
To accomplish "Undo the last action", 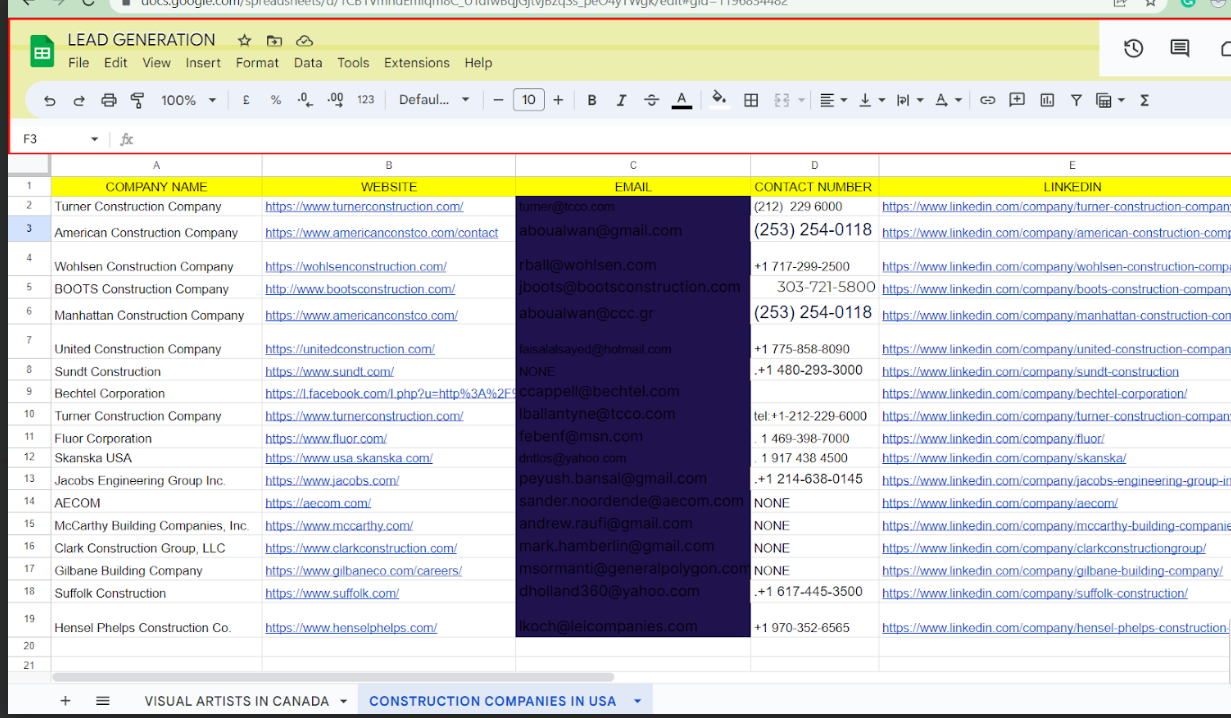I will (49, 100).
